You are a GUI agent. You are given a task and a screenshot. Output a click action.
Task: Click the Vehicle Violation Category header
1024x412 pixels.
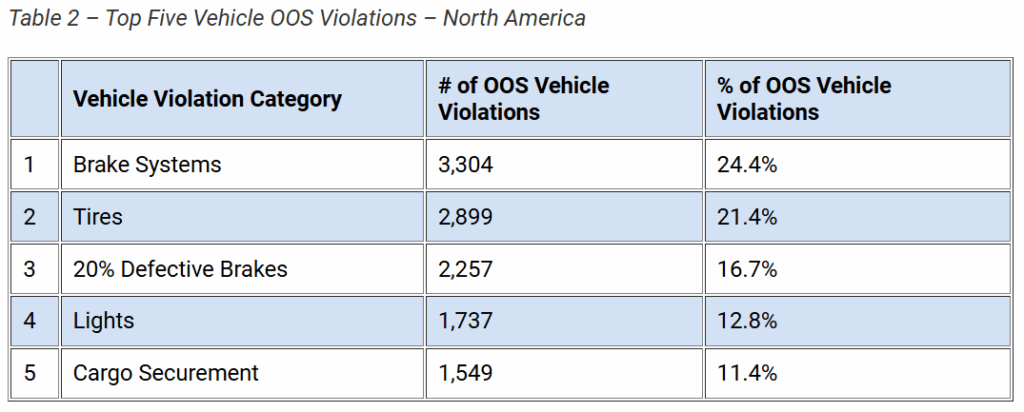[x=207, y=99]
